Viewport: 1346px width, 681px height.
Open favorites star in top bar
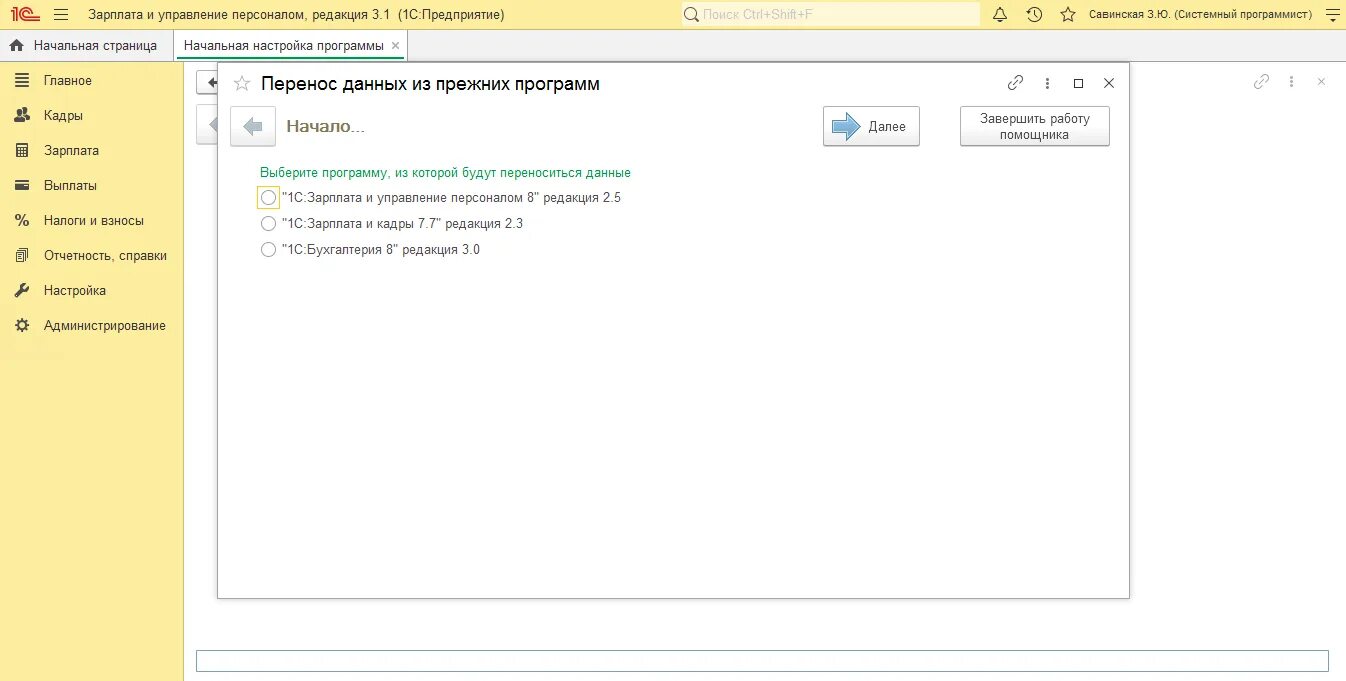tap(1068, 14)
